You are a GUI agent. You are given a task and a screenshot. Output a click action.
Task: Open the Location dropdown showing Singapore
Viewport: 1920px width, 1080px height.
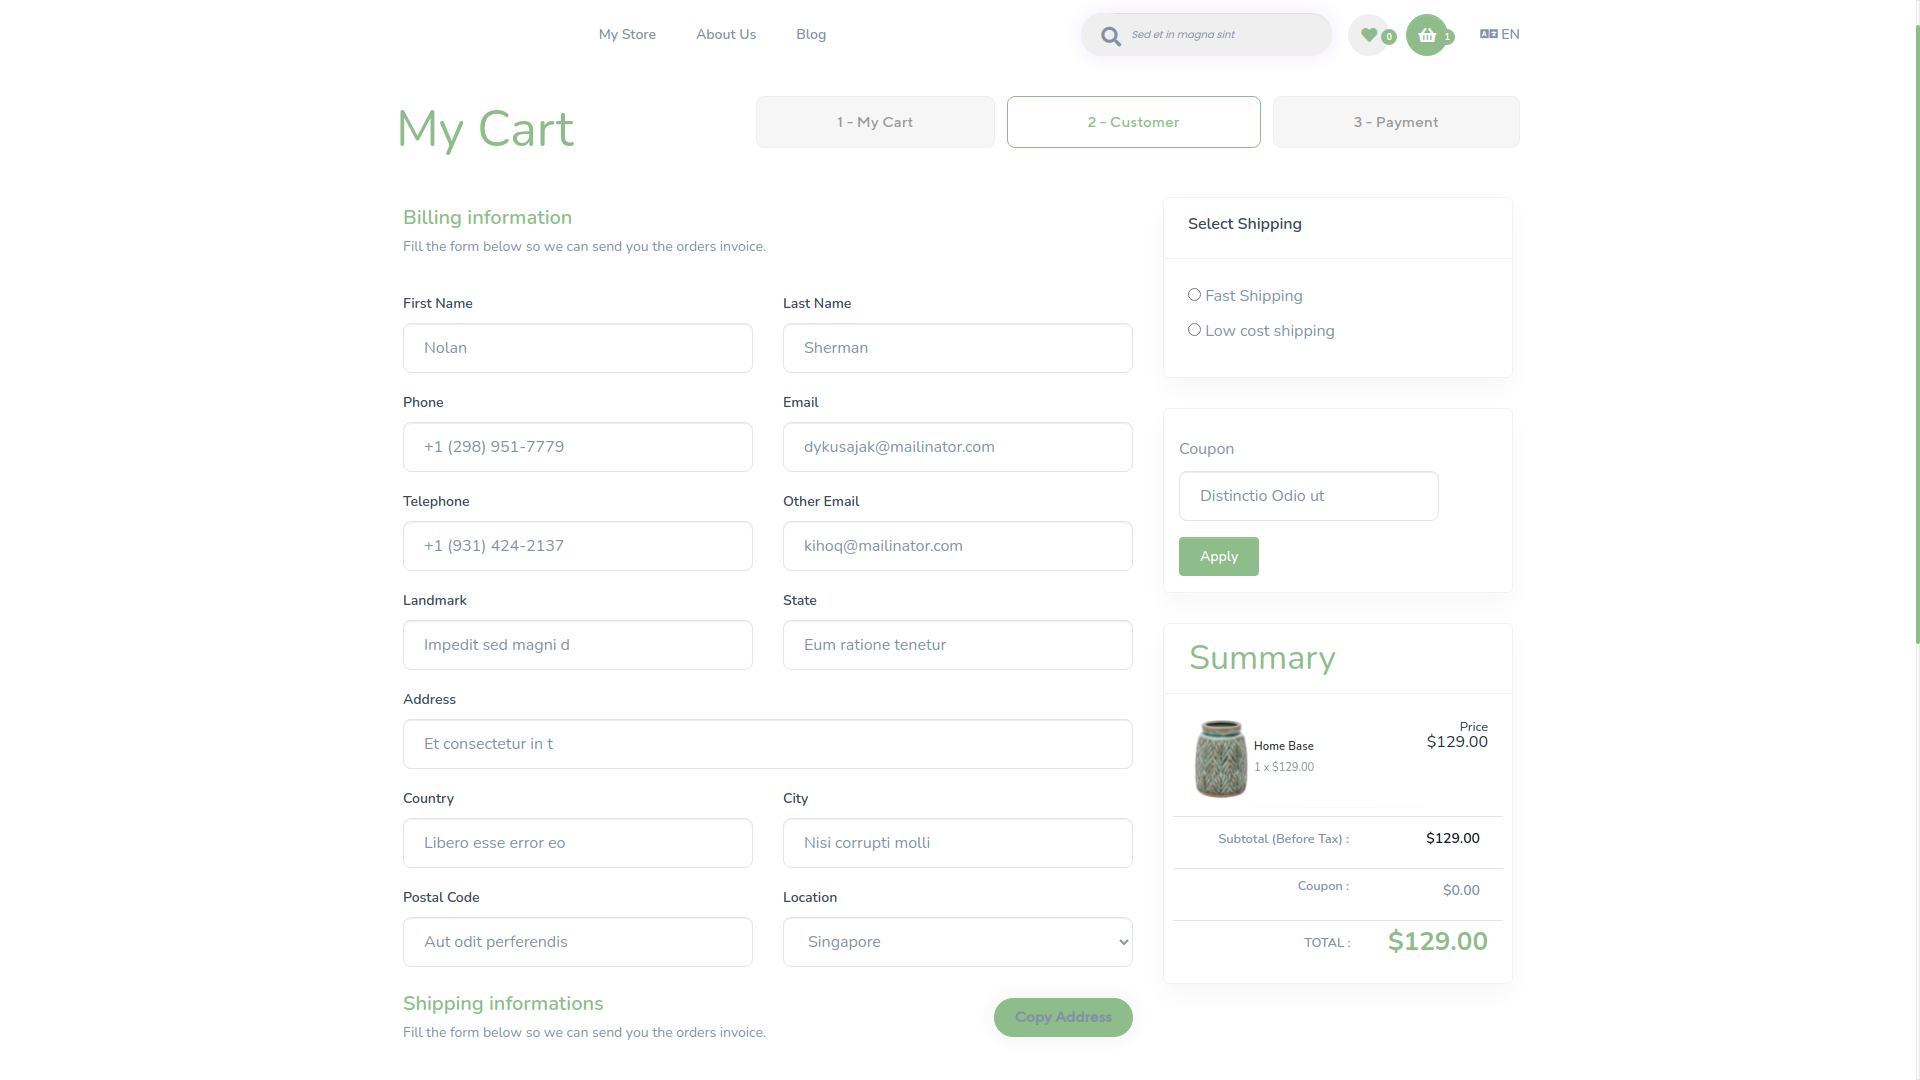(x=957, y=942)
